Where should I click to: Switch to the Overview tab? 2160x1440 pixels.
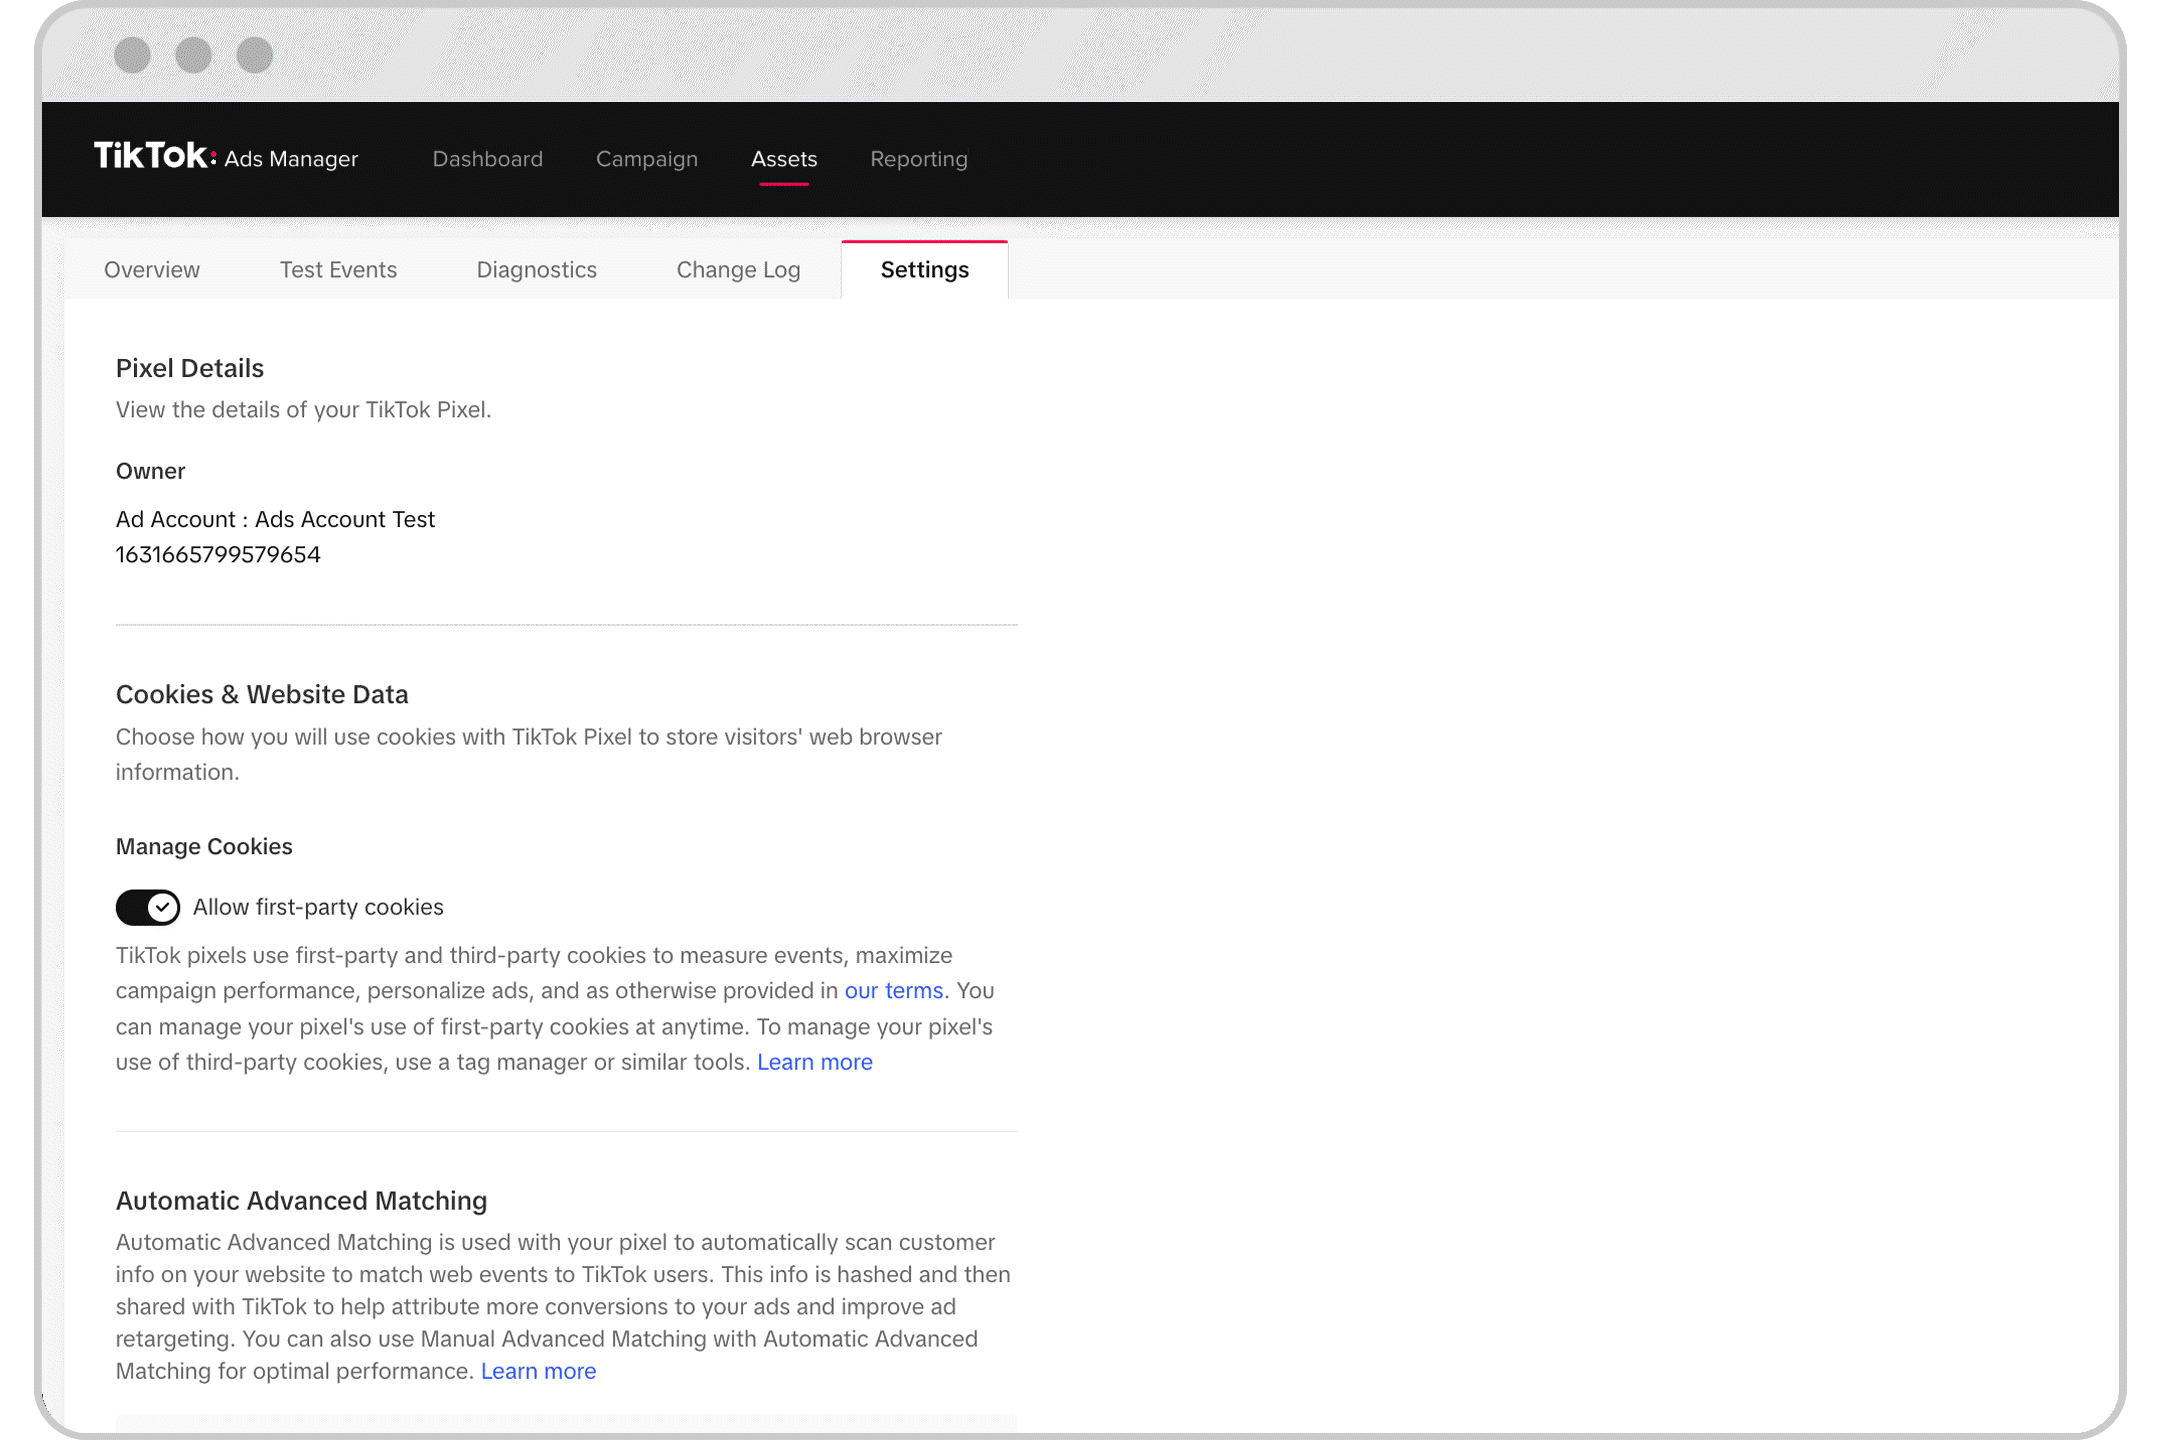pos(151,268)
